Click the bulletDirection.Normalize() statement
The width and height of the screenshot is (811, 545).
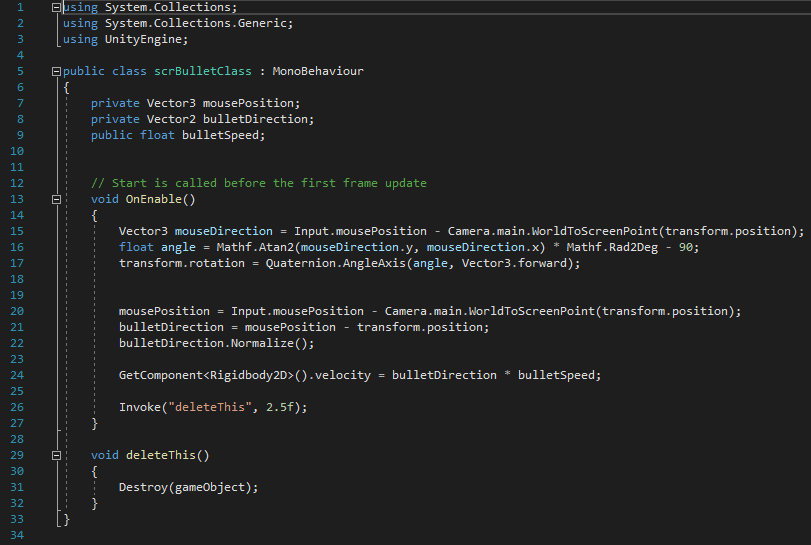216,343
